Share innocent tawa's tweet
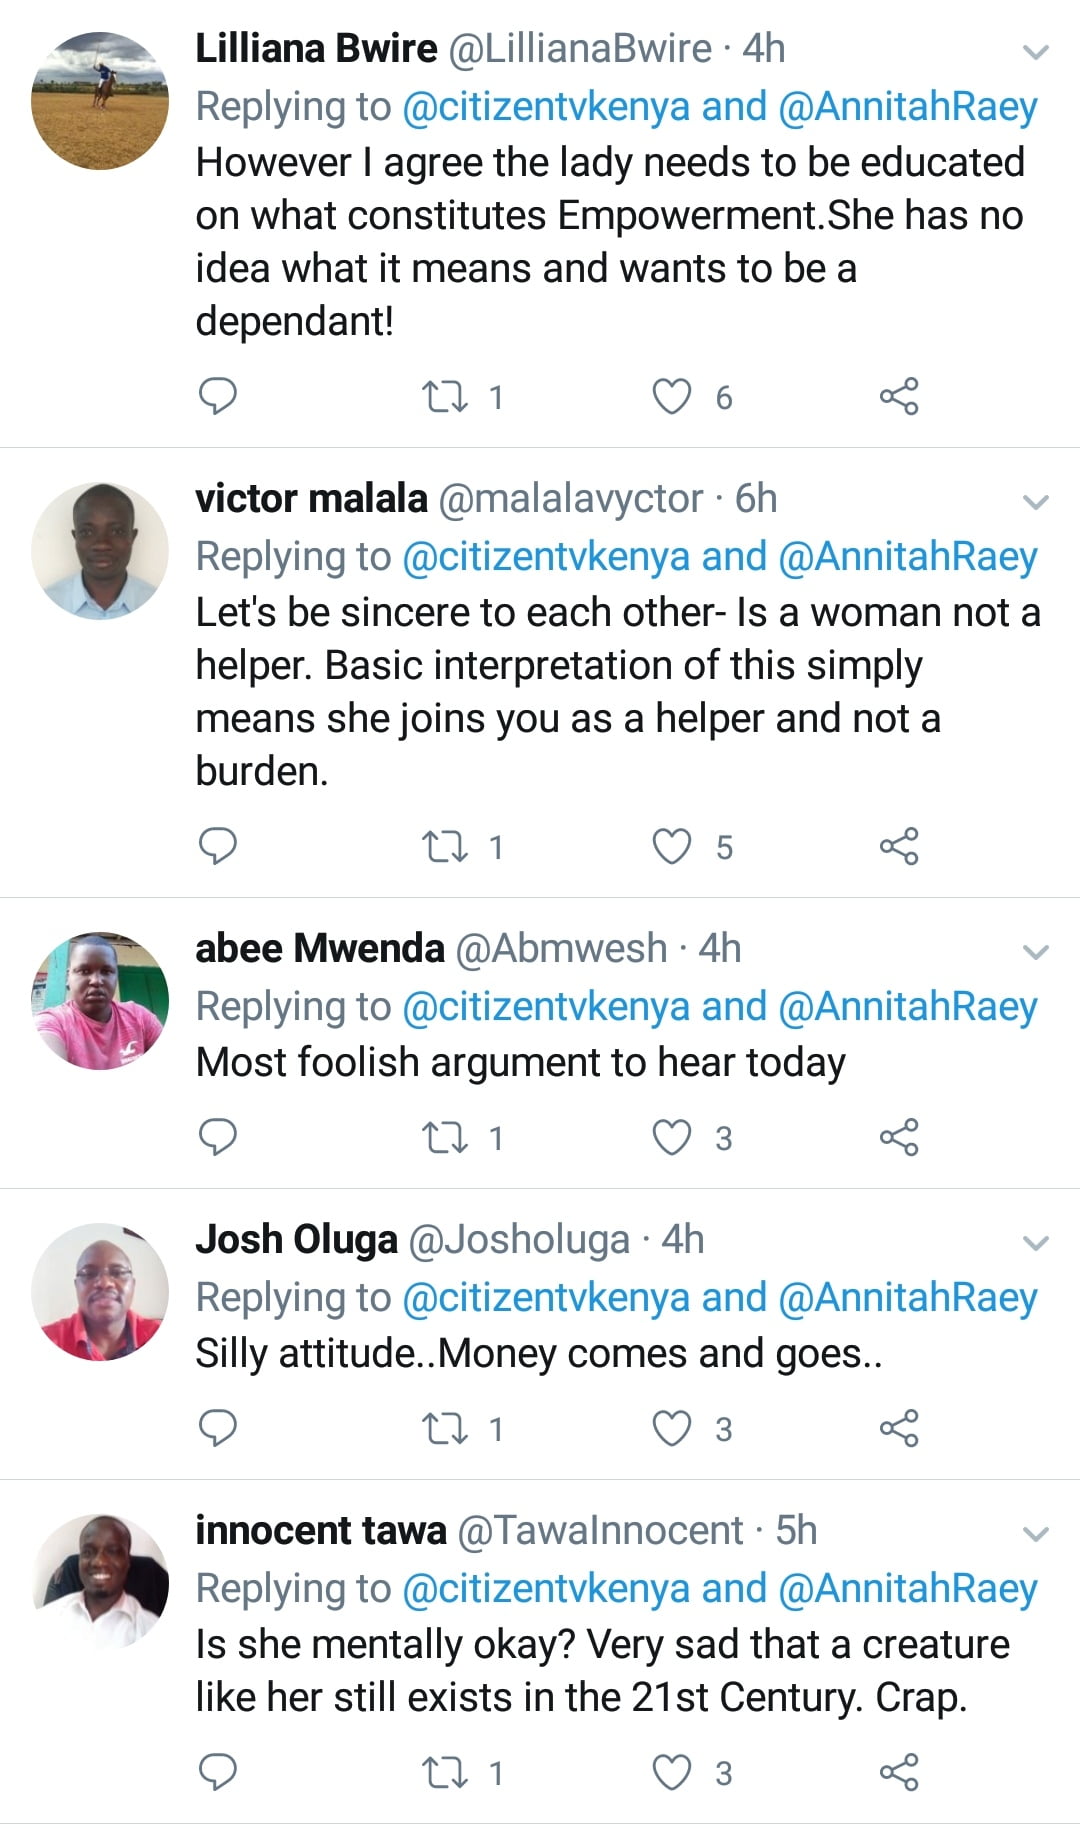Image resolution: width=1080 pixels, height=1828 pixels. point(898,1771)
